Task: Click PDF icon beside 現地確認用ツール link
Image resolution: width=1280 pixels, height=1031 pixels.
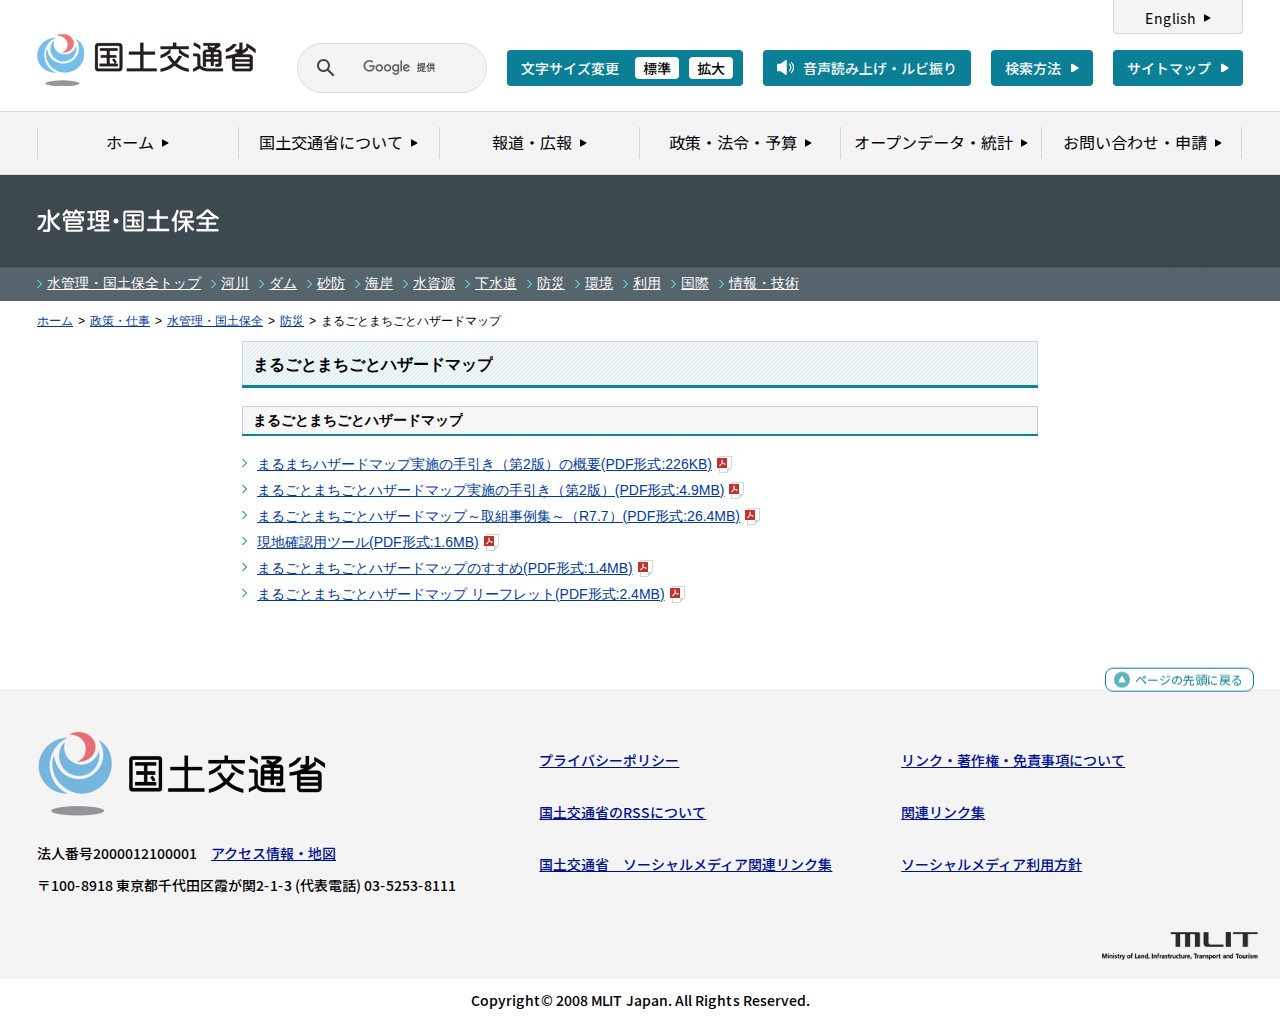Action: [x=490, y=542]
